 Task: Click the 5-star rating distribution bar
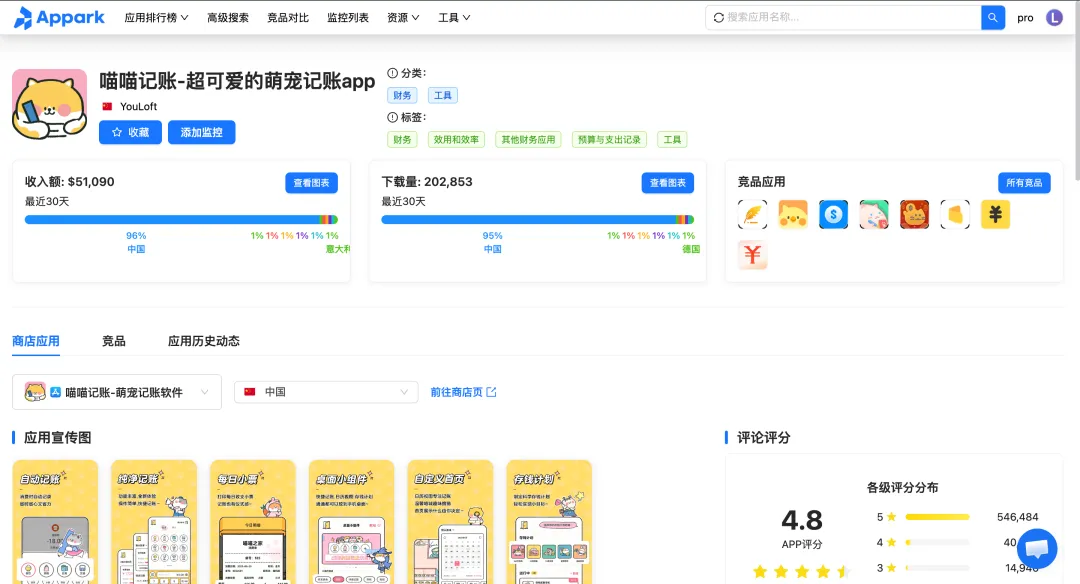pos(937,517)
